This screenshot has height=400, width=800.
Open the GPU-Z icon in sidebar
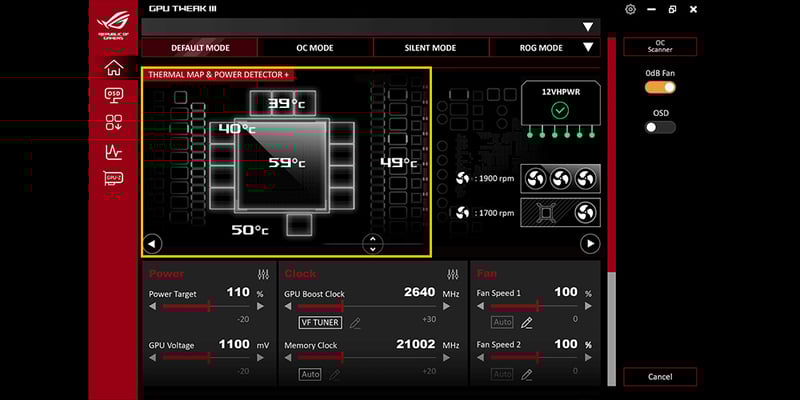click(113, 178)
